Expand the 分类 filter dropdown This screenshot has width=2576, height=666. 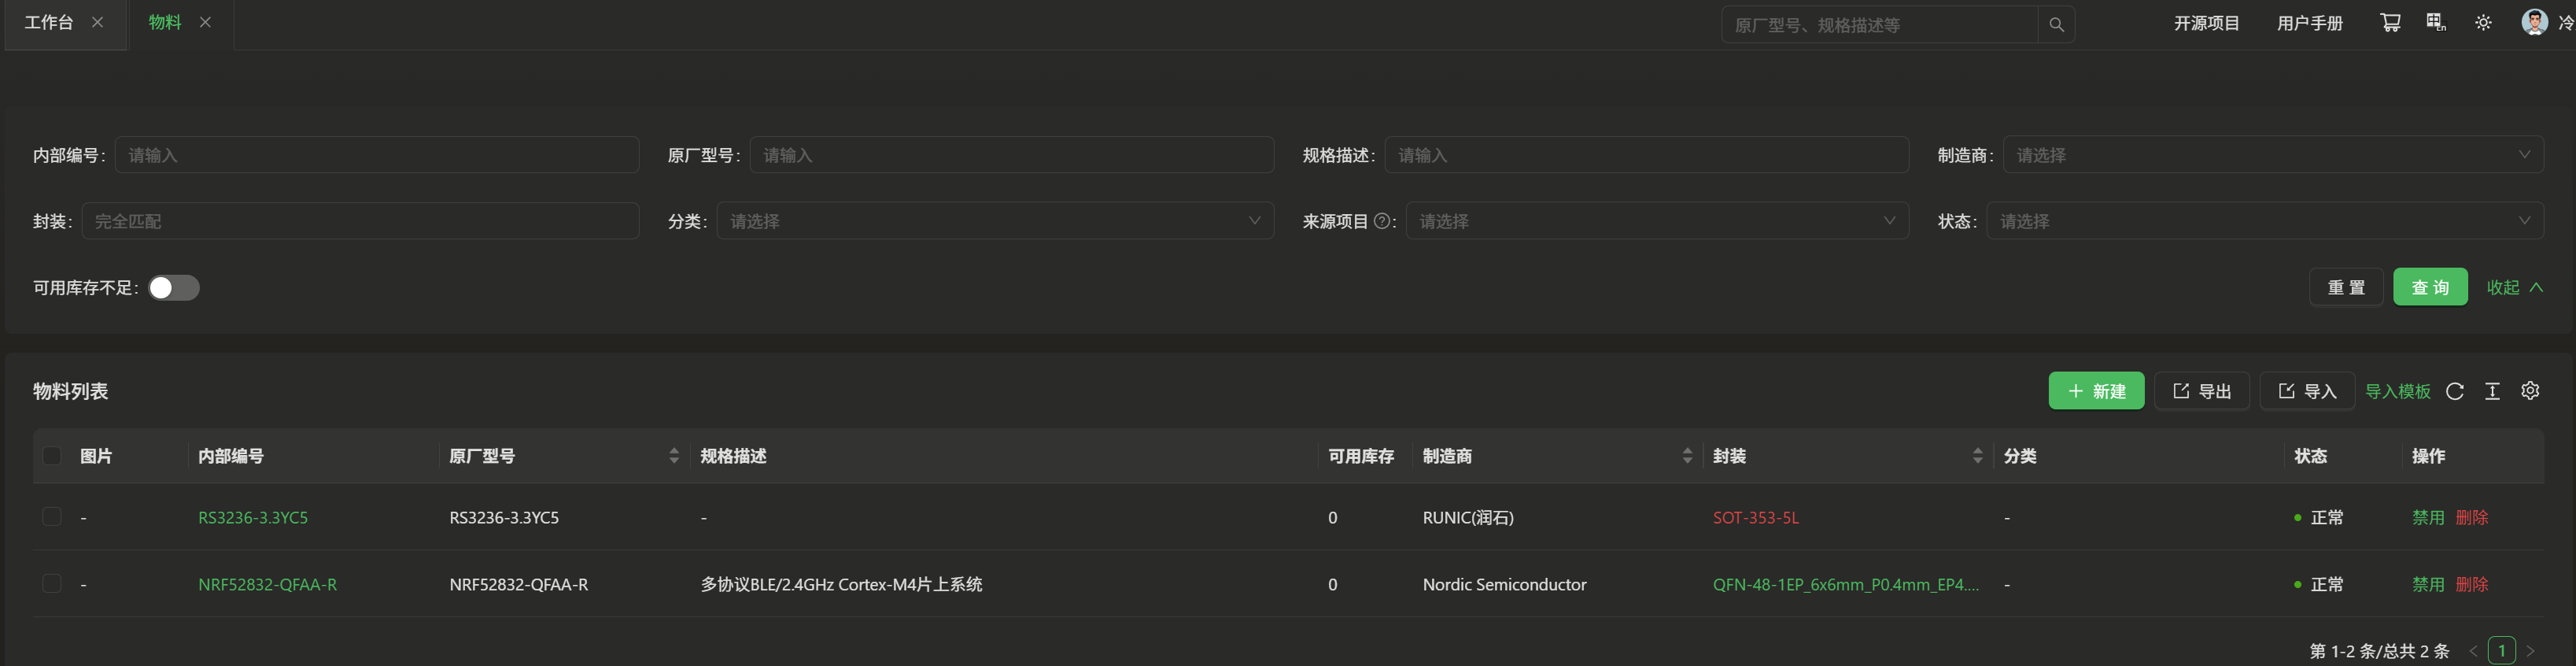(x=995, y=221)
